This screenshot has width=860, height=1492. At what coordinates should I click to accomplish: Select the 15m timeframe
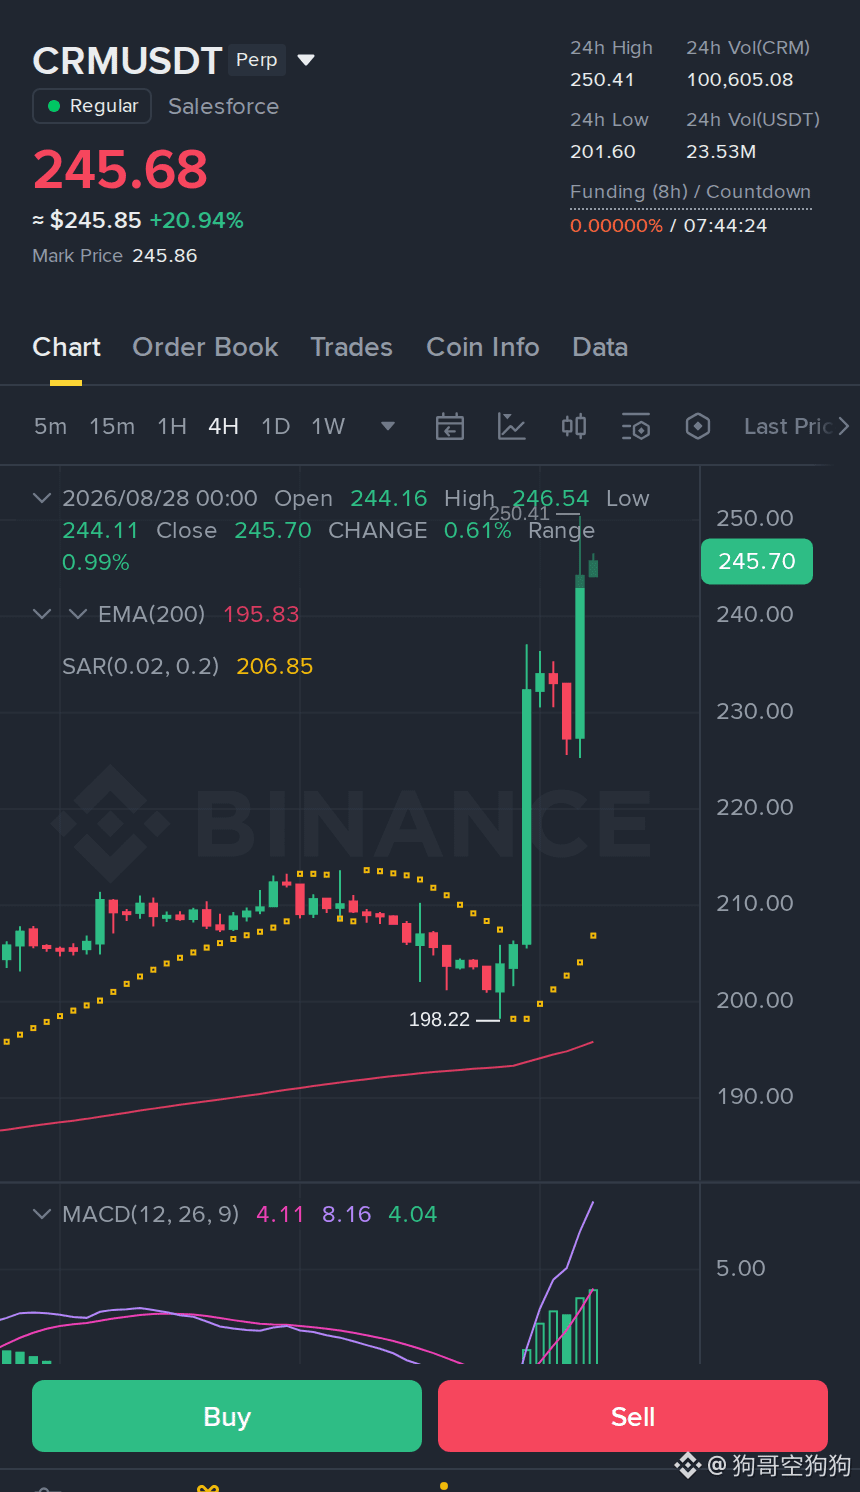click(112, 427)
